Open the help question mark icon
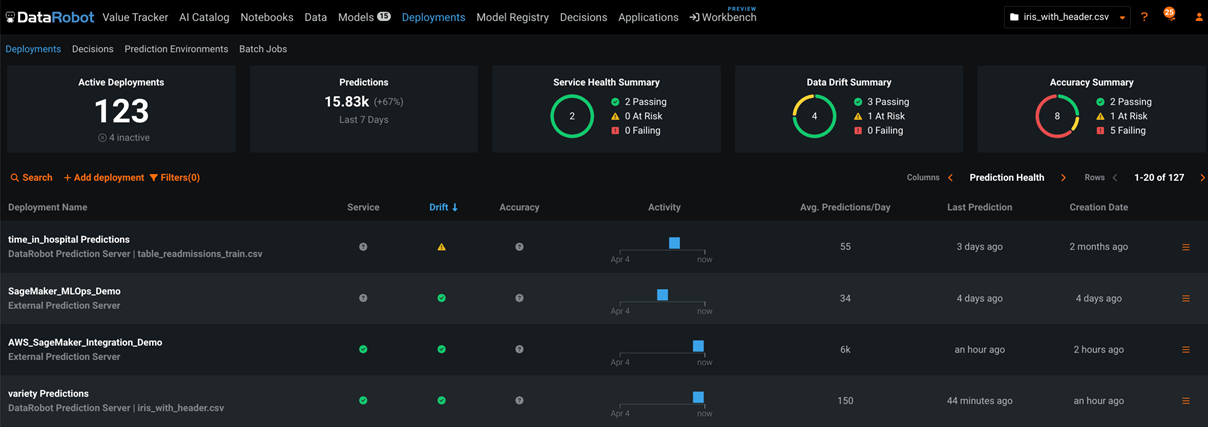 click(x=1144, y=17)
